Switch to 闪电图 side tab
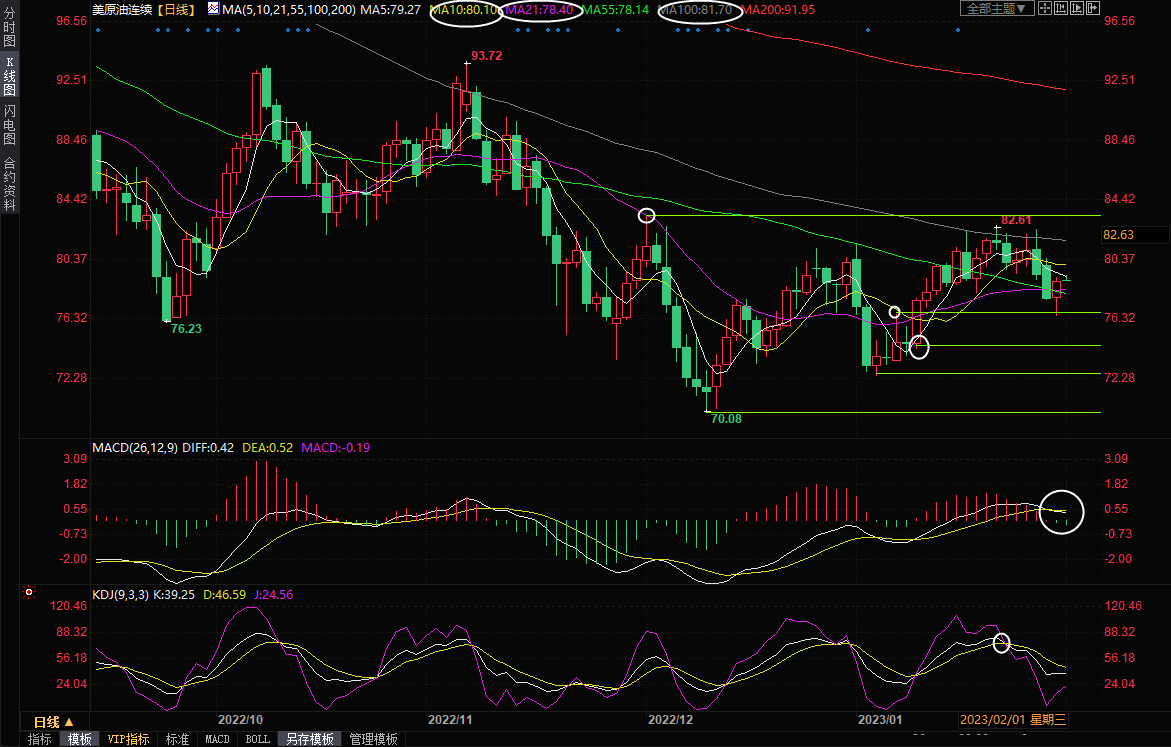Viewport: 1171px width, 747px height. tap(9, 124)
